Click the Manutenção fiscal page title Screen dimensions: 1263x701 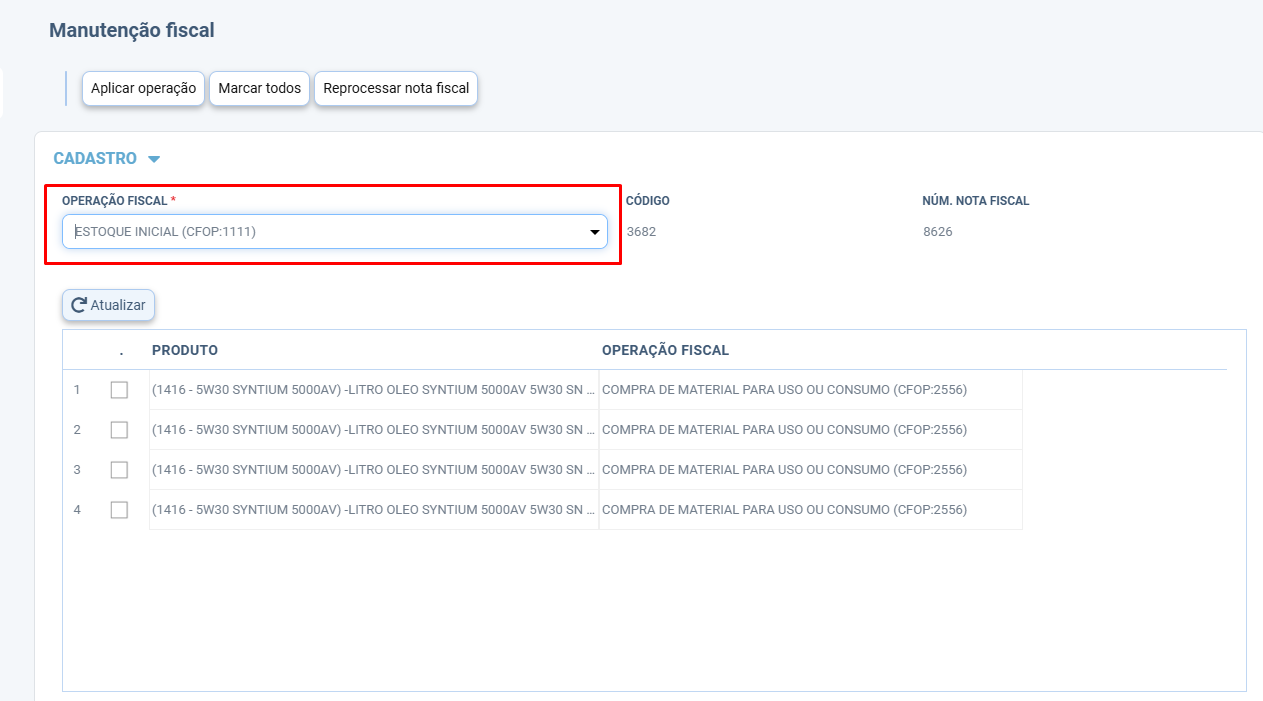pos(132,30)
